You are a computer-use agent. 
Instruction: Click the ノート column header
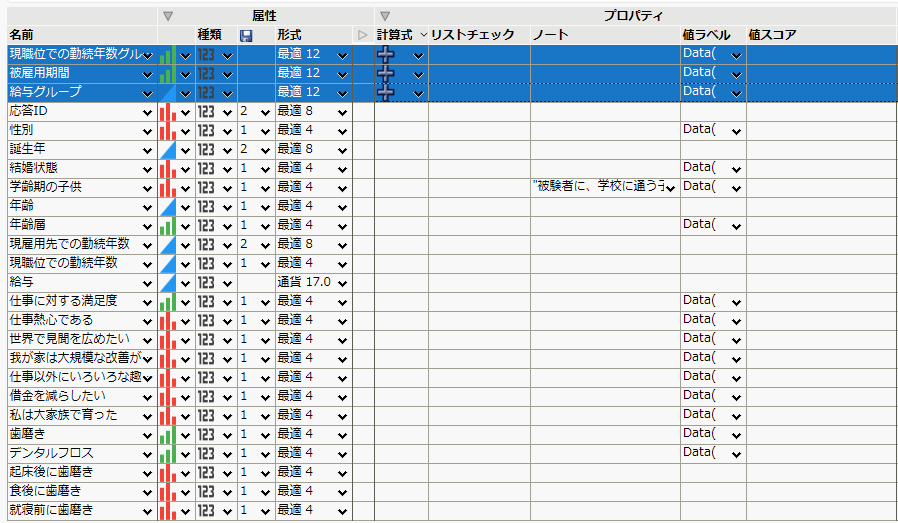pos(550,35)
